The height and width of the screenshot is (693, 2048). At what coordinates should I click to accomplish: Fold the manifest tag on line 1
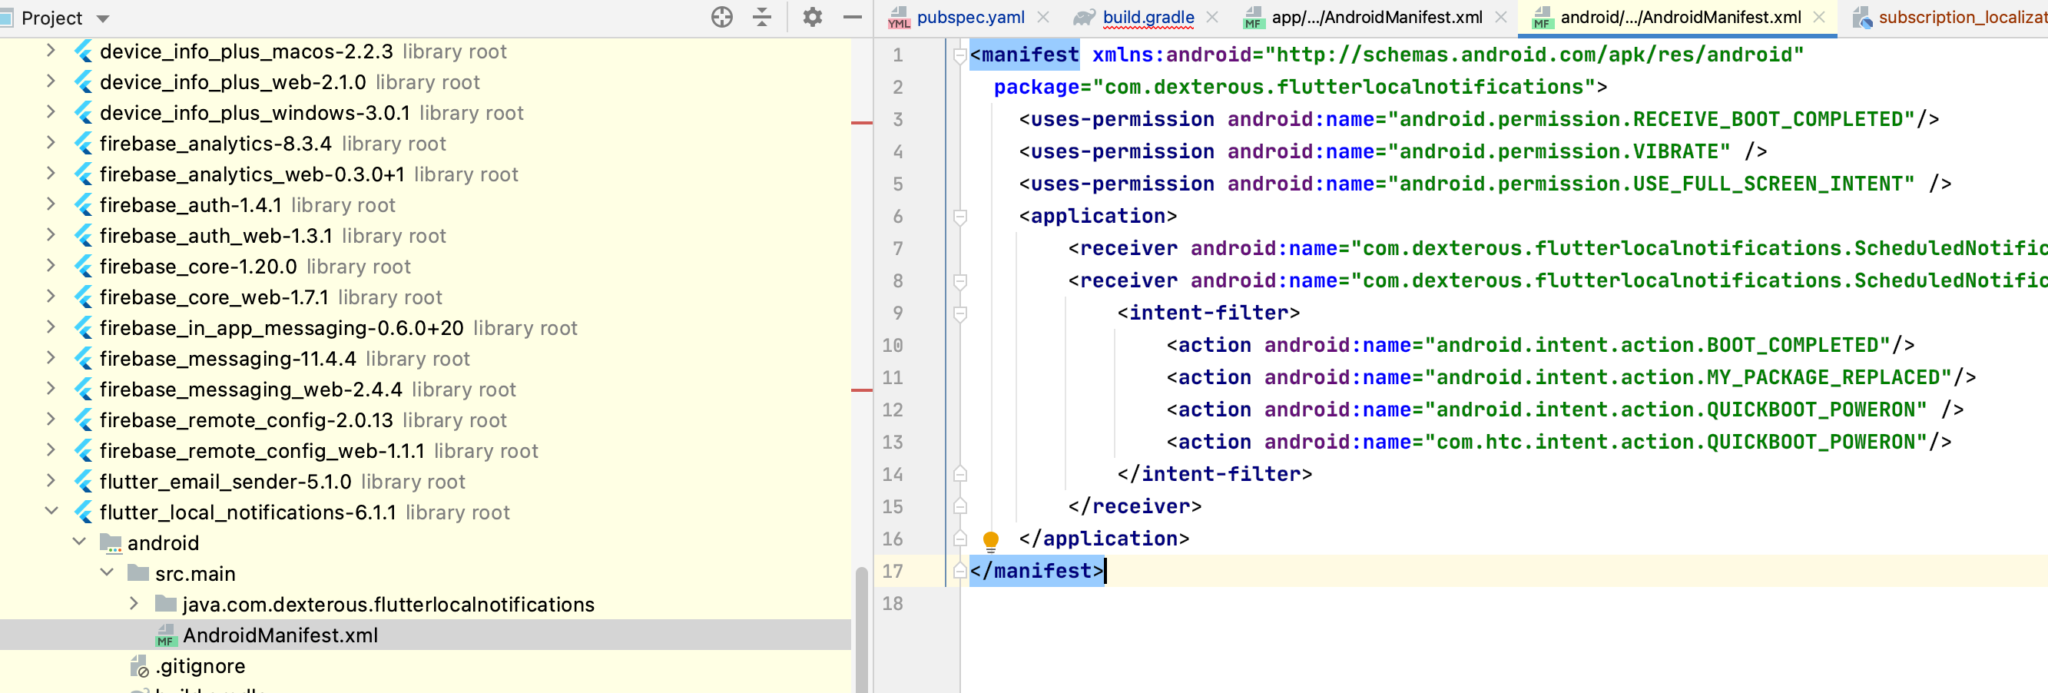[x=960, y=55]
